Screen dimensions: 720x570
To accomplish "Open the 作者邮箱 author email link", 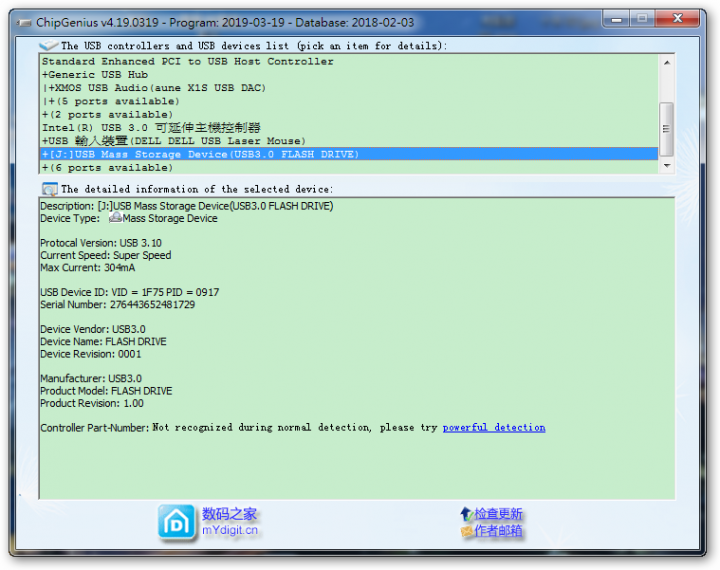I will [x=498, y=531].
